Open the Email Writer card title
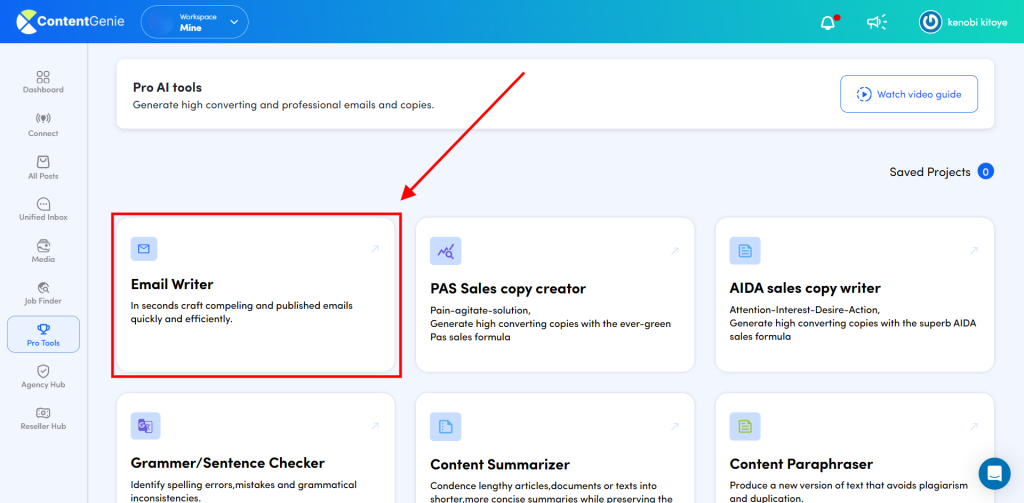Image resolution: width=1024 pixels, height=503 pixels. point(172,284)
